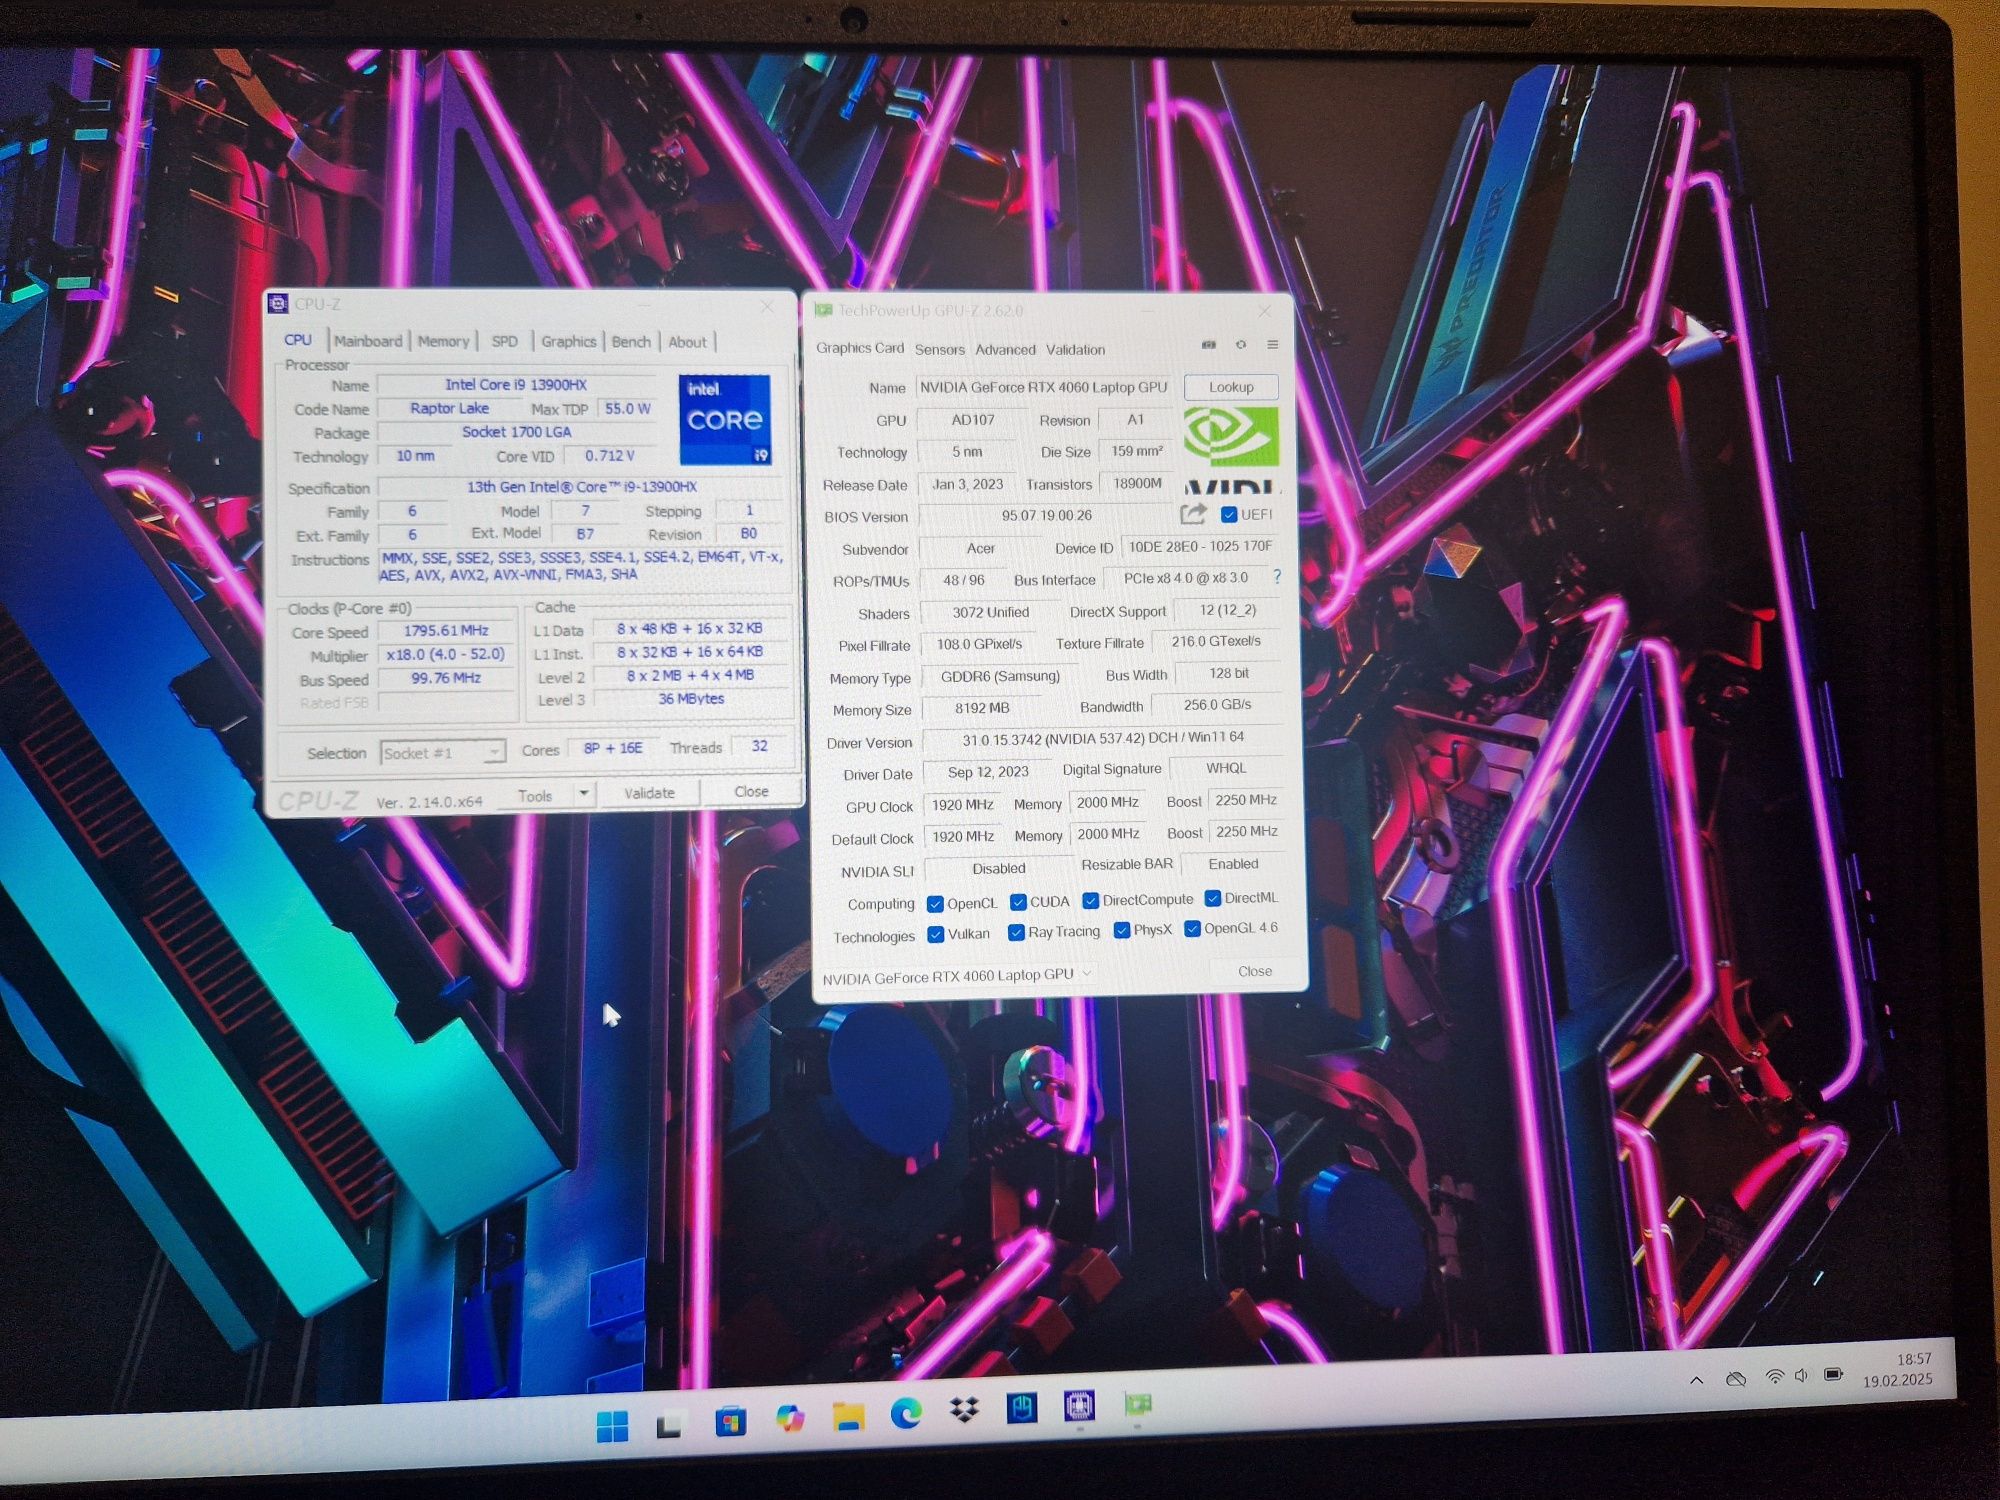The height and width of the screenshot is (1500, 2000).
Task: Open the clock and date flyout
Action: pos(1897,1370)
